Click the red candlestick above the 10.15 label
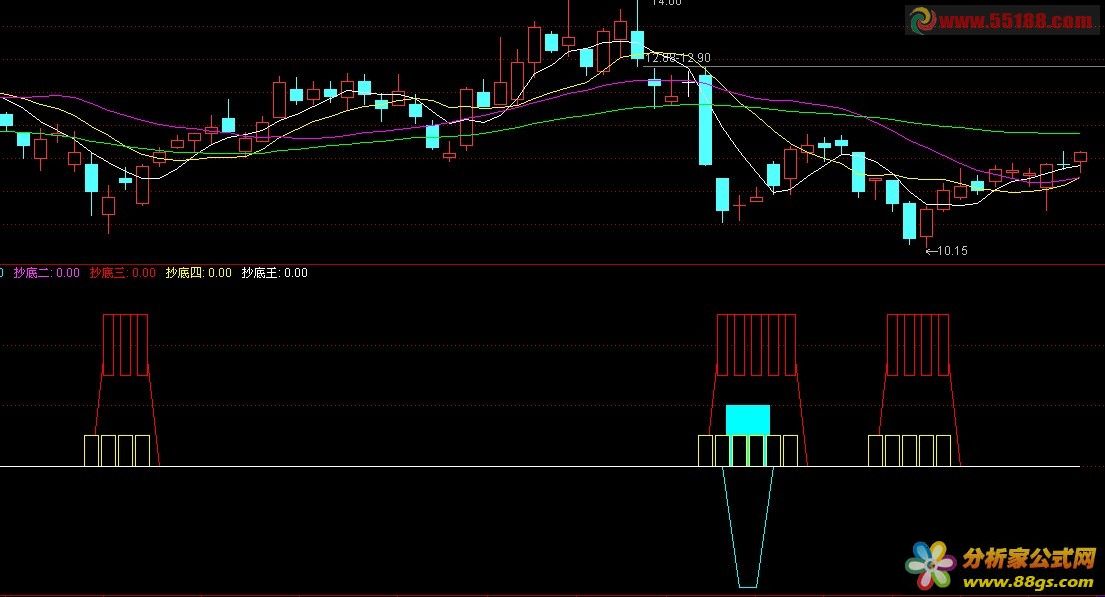Screen dimensions: 1105x597 [x=926, y=224]
